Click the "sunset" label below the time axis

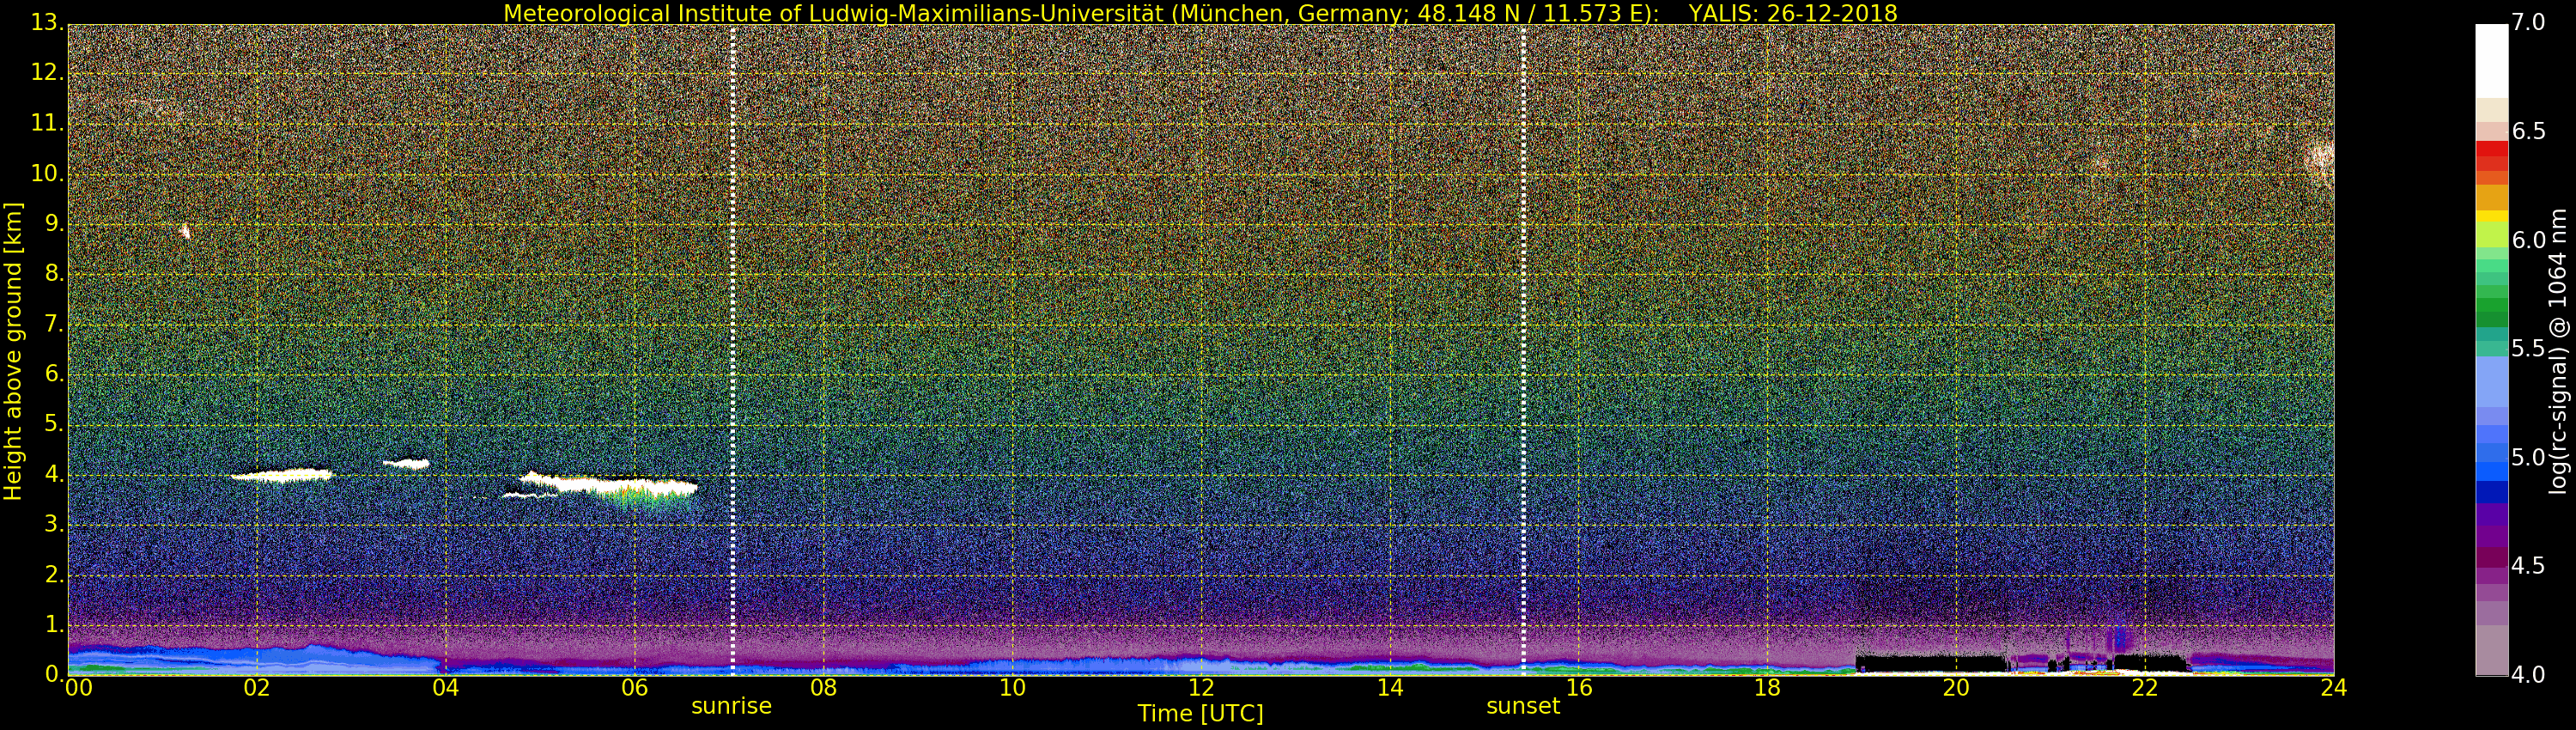[1523, 706]
